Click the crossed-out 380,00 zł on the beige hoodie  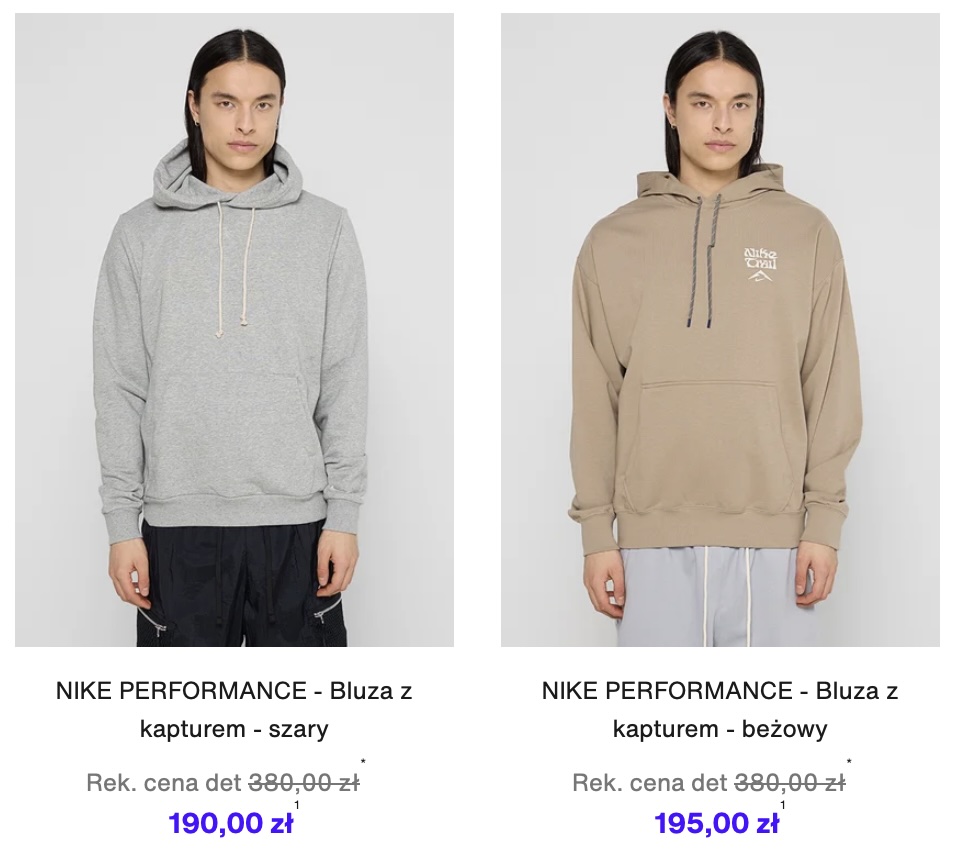790,783
